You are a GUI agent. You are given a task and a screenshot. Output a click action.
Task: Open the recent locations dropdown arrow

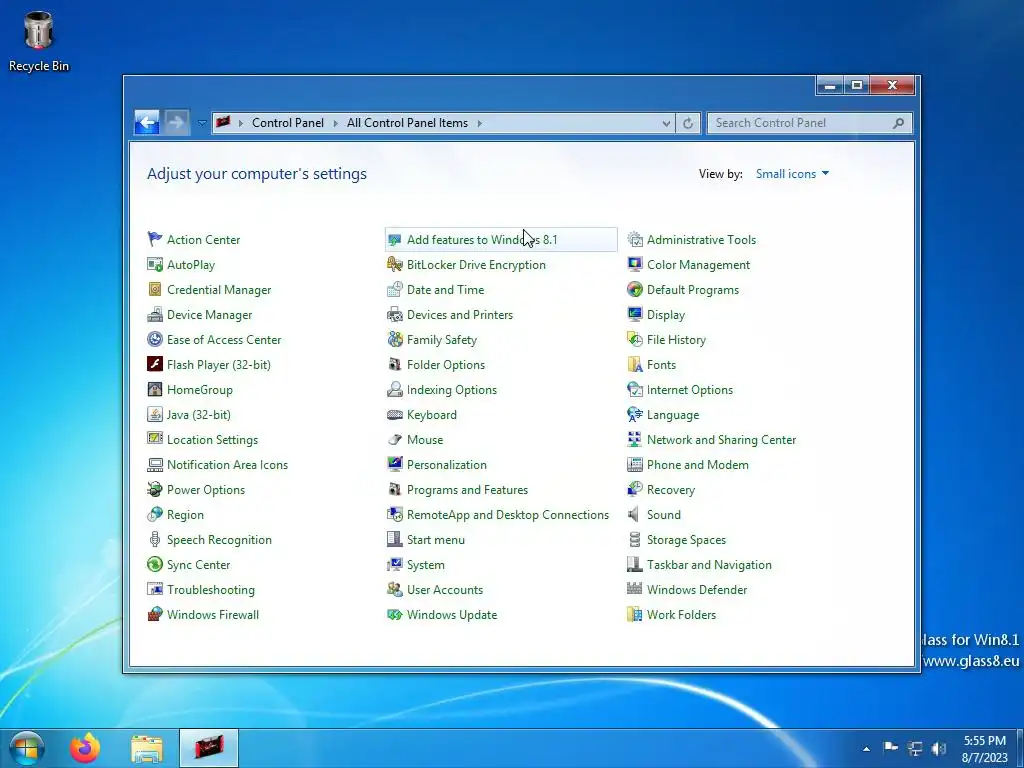point(202,123)
